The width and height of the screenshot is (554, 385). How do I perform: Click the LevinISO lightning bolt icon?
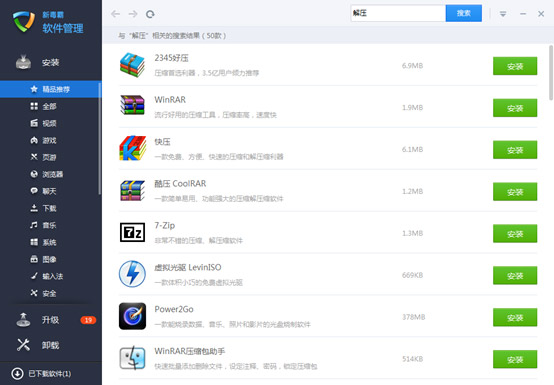pyautogui.click(x=132, y=274)
